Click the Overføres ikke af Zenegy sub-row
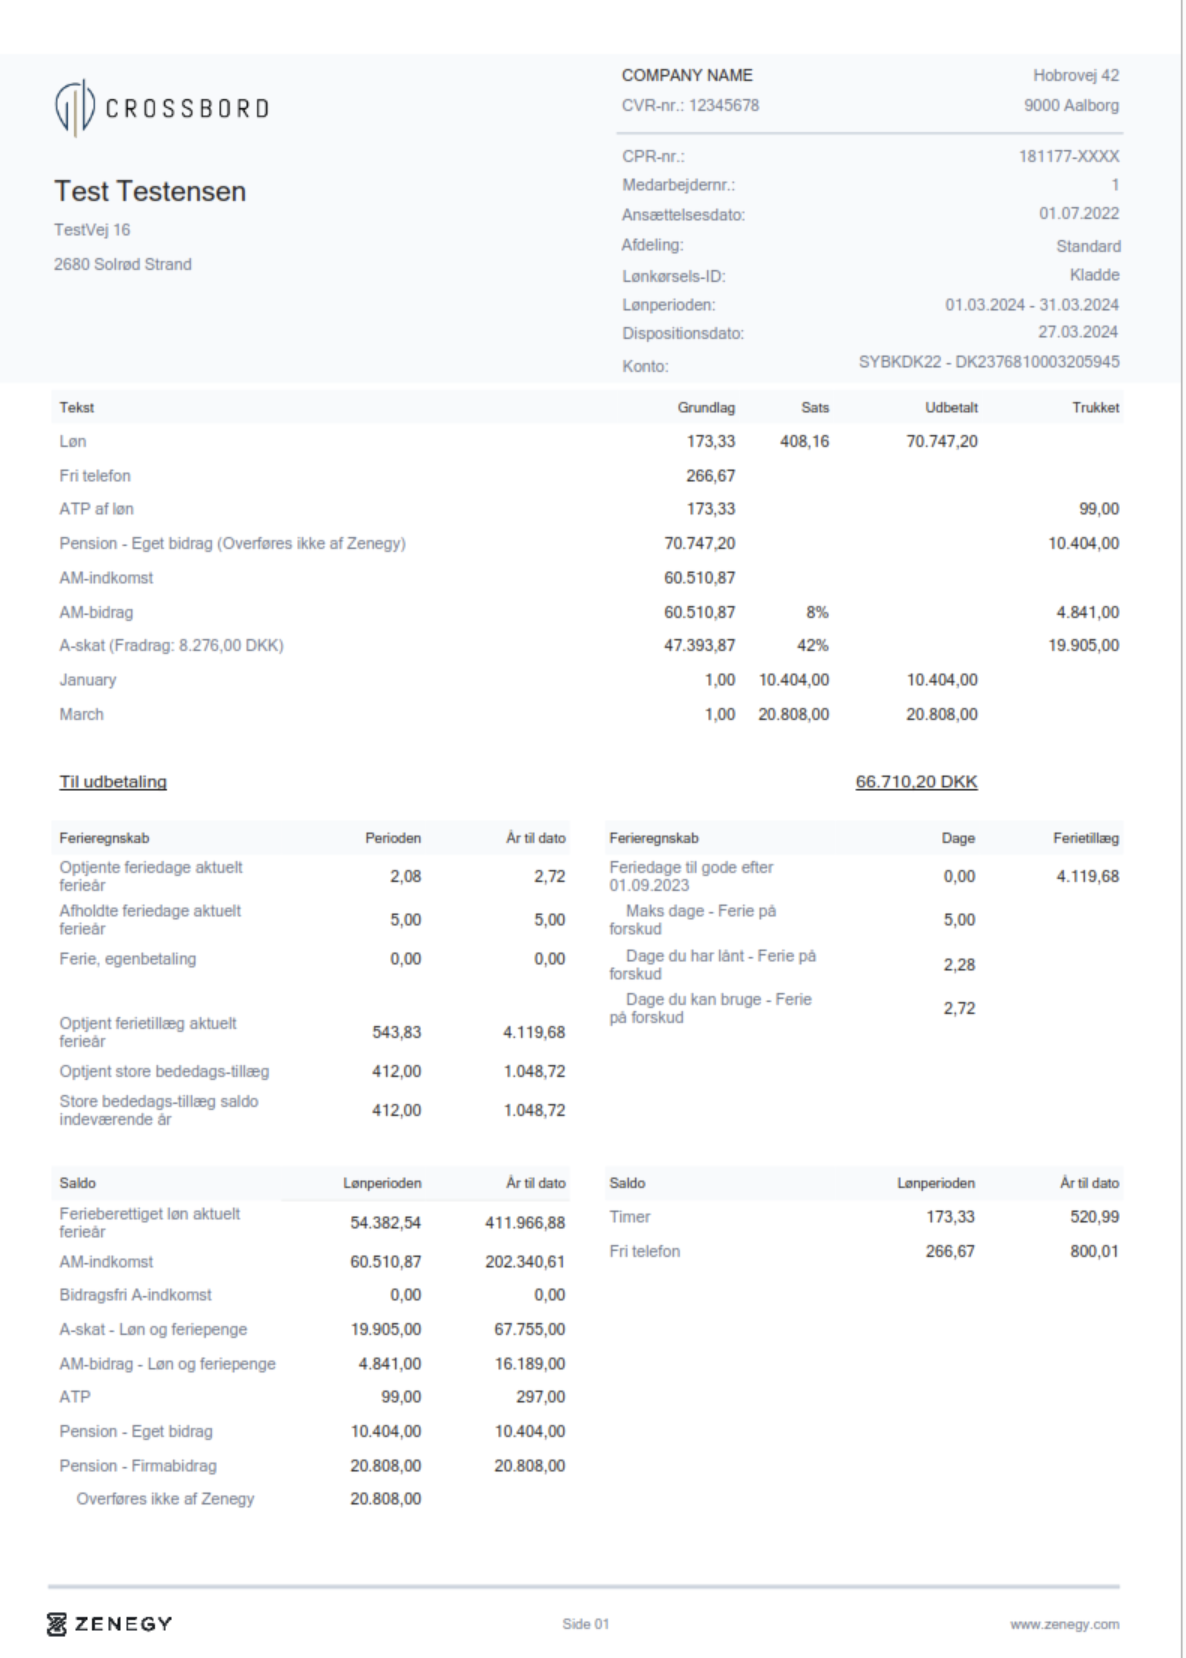Viewport: 1186px width, 1658px height. pos(165,1498)
